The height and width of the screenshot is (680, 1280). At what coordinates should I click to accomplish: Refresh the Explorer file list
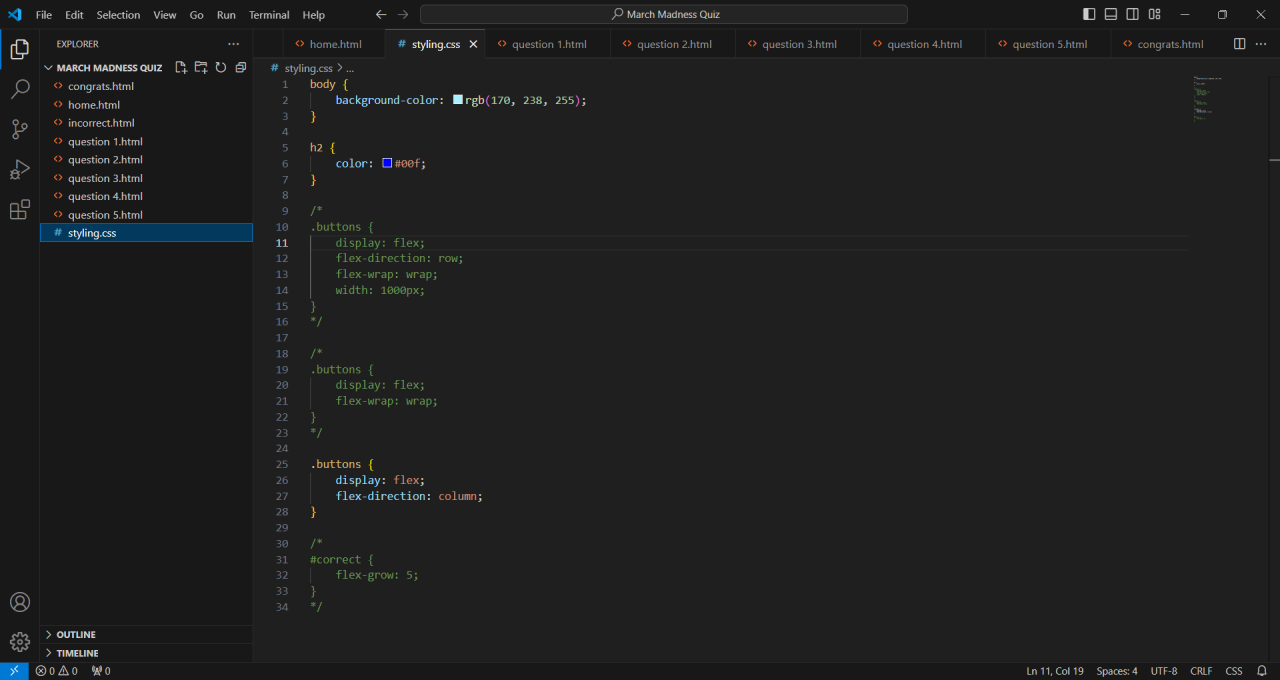click(x=221, y=68)
